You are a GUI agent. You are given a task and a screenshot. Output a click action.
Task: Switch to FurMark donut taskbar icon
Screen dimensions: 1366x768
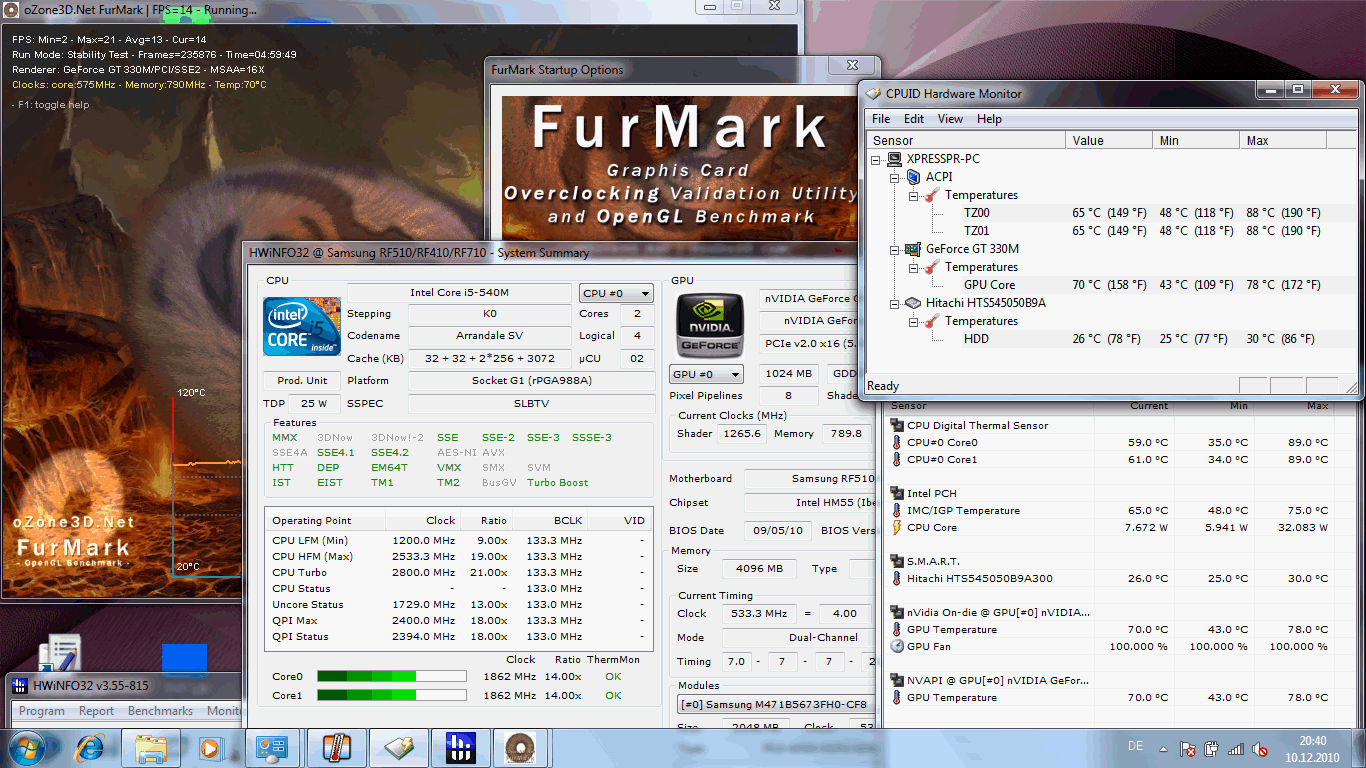click(522, 747)
